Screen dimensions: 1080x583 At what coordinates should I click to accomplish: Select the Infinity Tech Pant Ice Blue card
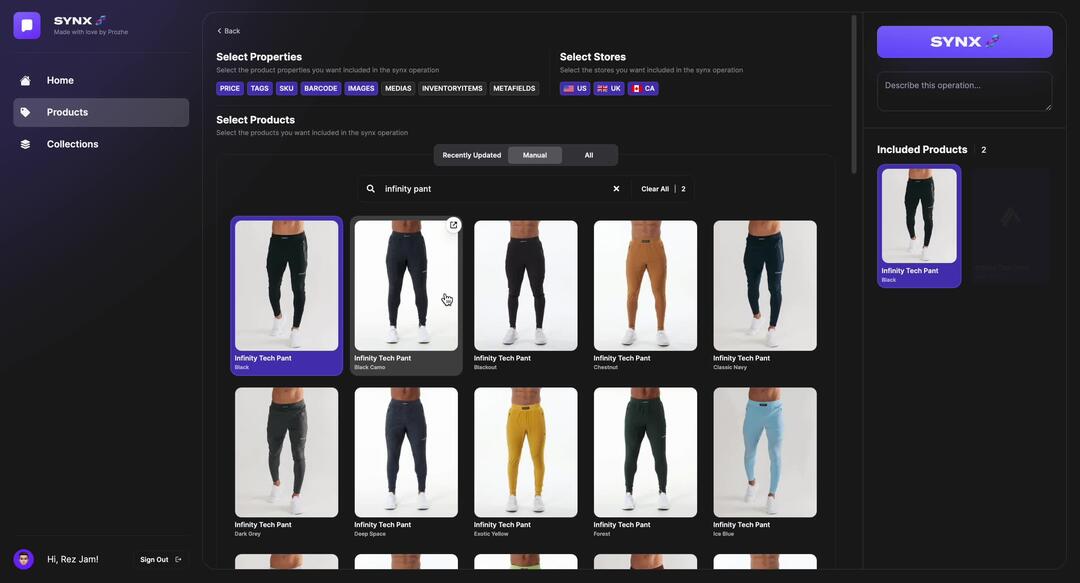tap(765, 462)
